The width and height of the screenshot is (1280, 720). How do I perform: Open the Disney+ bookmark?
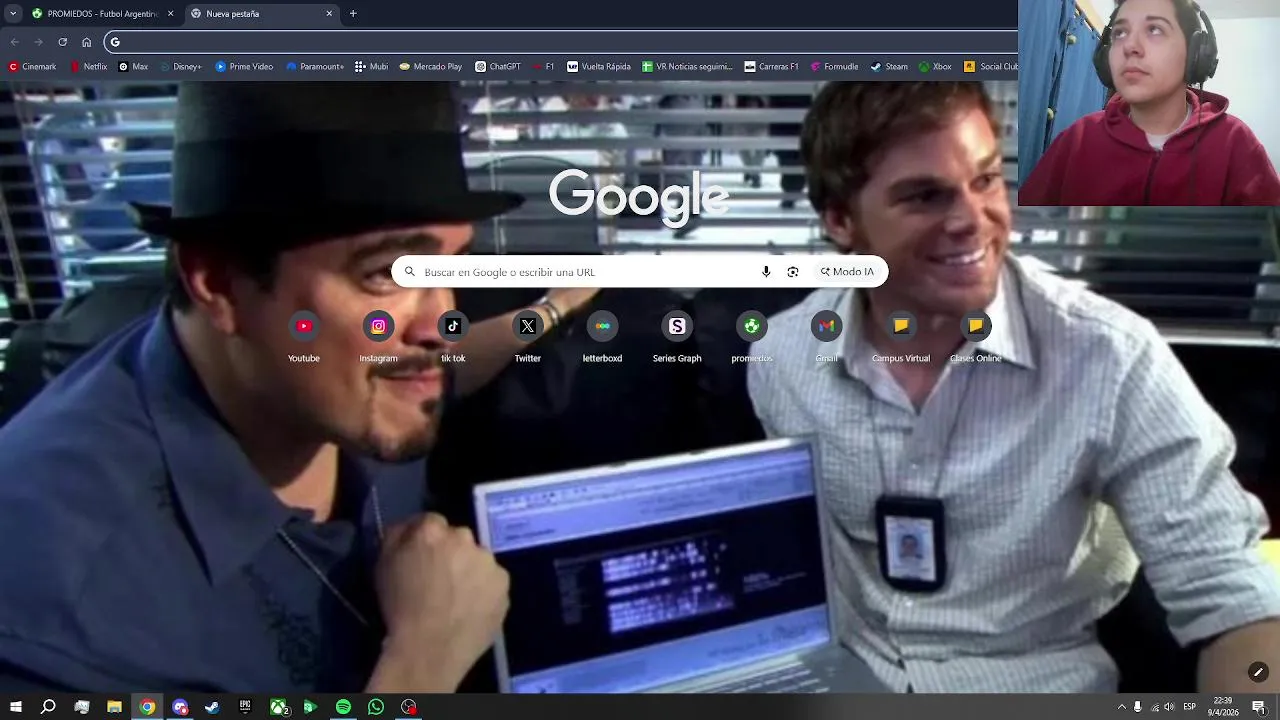tap(180, 67)
